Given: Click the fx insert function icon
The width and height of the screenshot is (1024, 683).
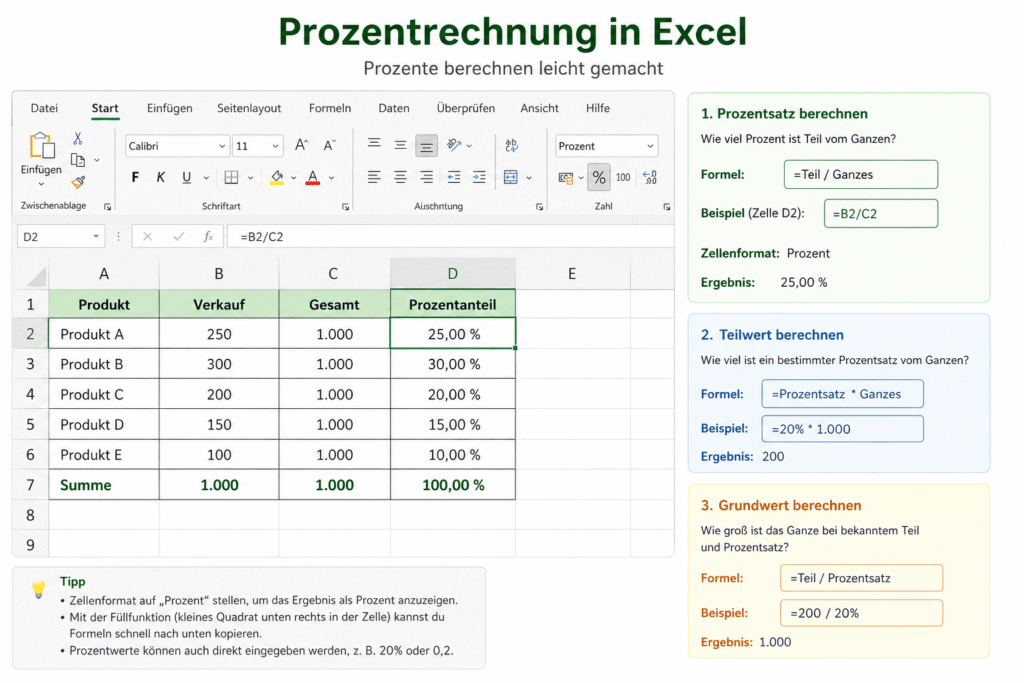Looking at the screenshot, I should [208, 236].
